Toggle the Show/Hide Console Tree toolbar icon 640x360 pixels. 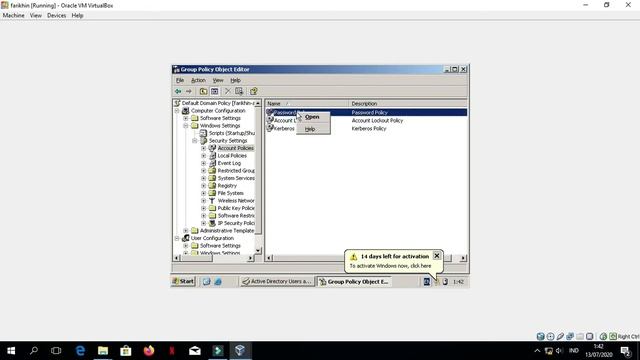214,91
